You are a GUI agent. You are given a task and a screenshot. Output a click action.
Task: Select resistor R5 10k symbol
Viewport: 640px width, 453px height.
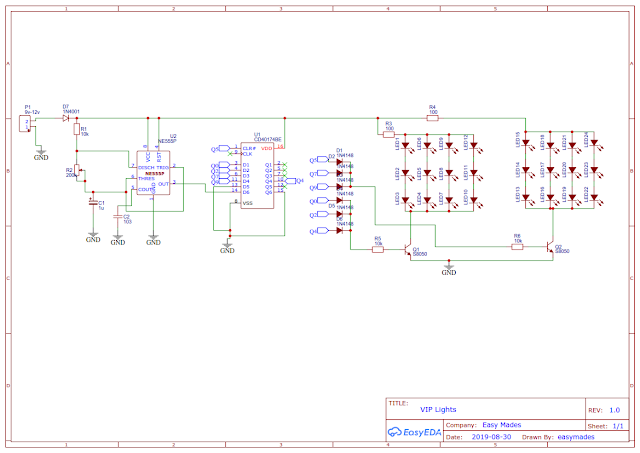(378, 249)
